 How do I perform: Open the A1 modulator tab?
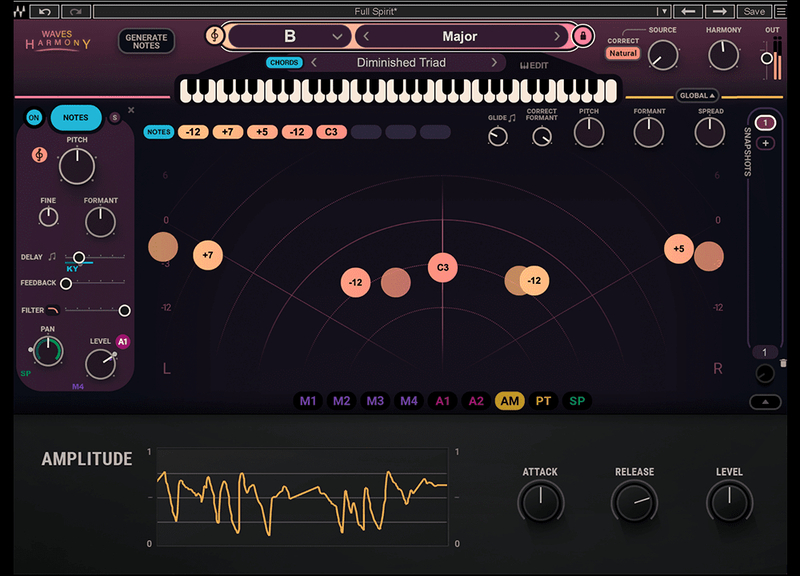click(x=442, y=401)
